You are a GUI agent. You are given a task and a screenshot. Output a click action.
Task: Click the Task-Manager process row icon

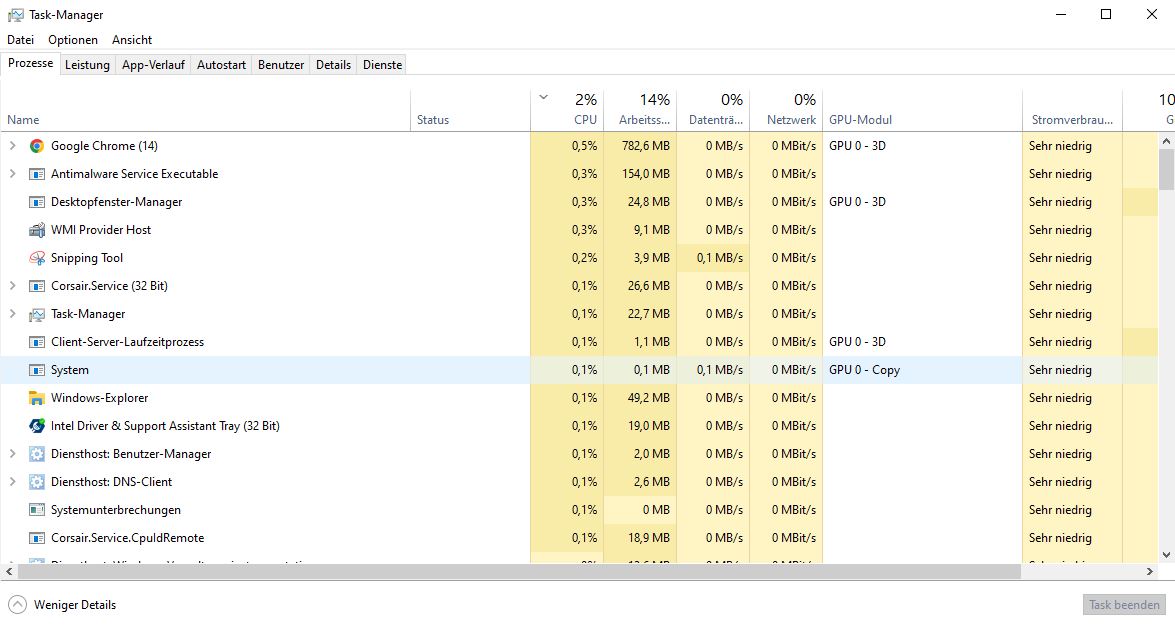[37, 314]
